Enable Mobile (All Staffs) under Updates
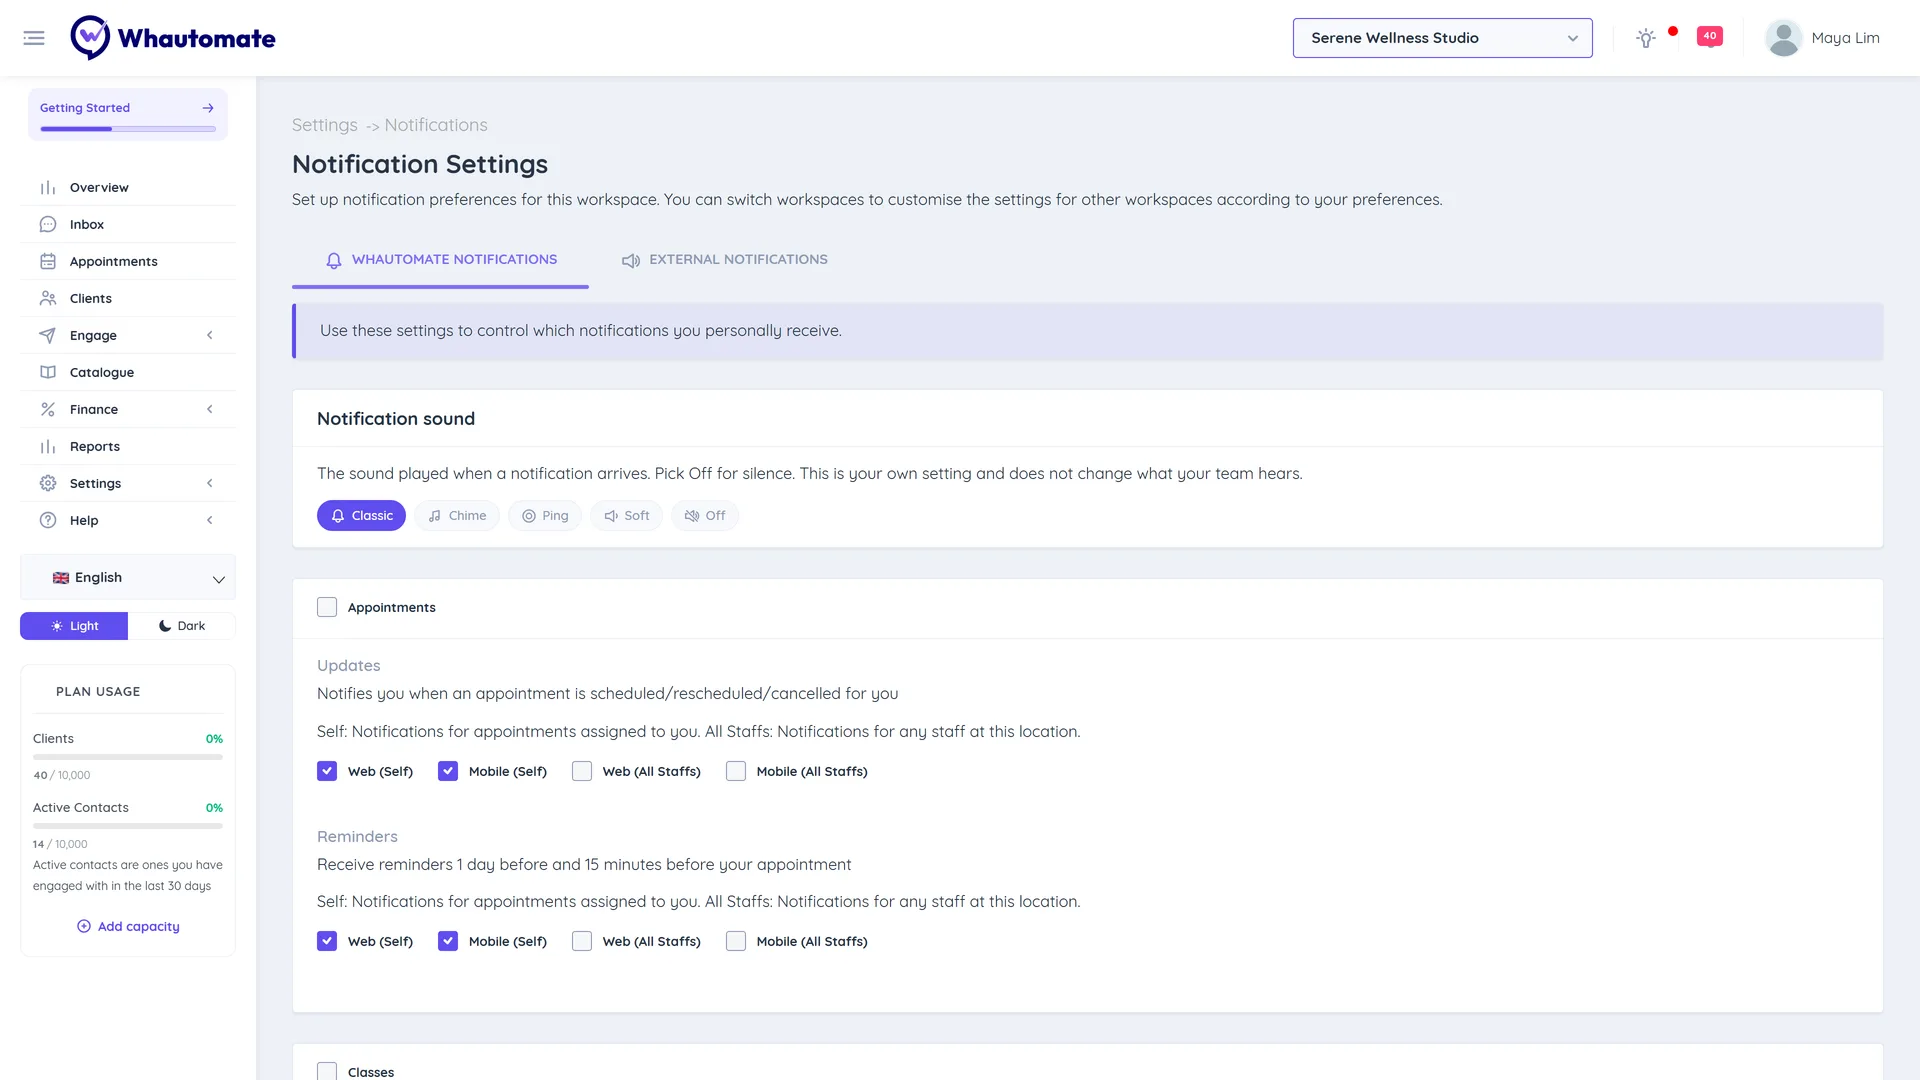 click(x=736, y=772)
